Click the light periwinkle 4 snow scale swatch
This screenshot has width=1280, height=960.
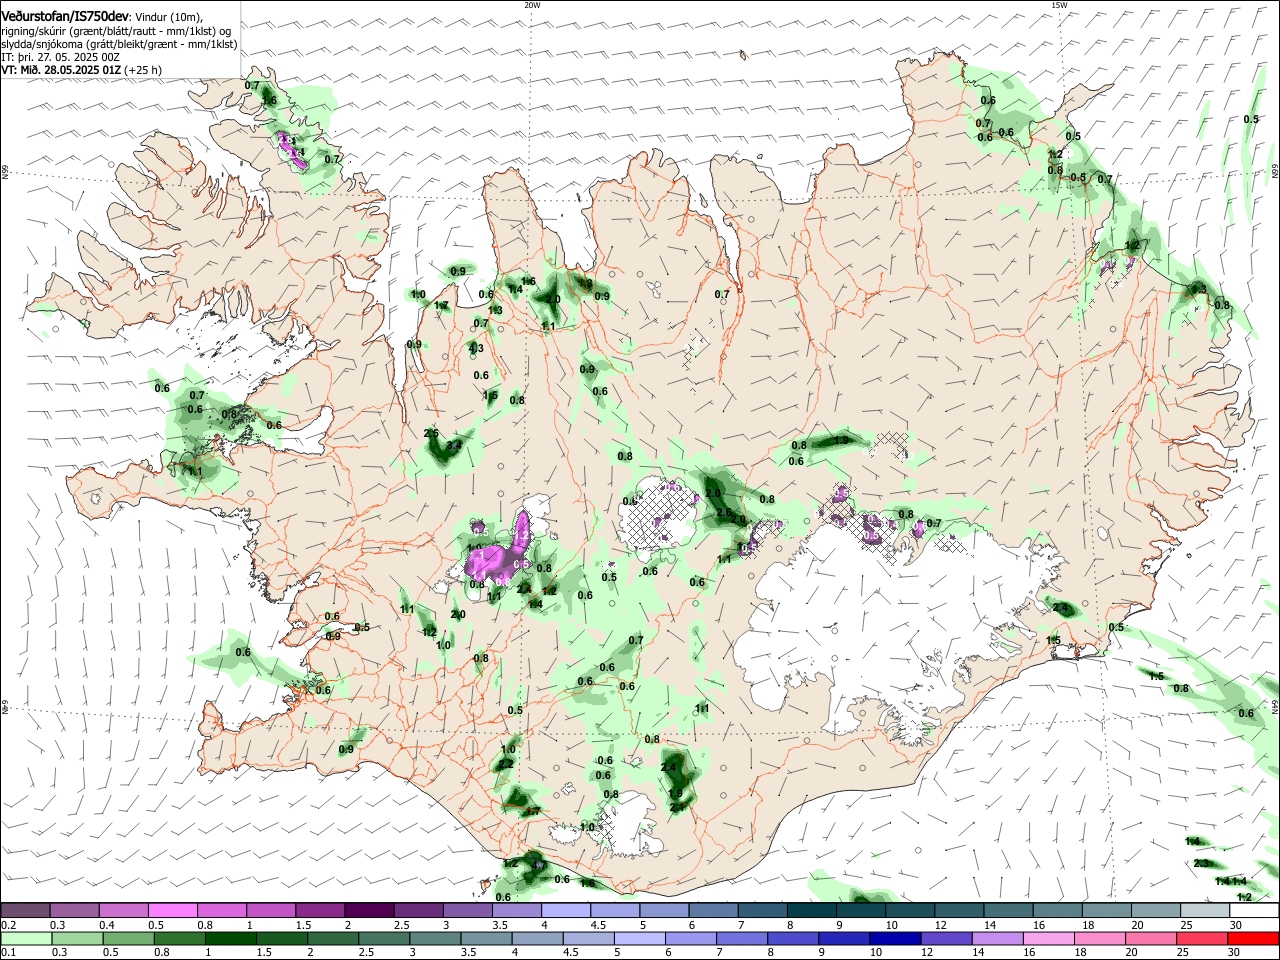point(565,910)
